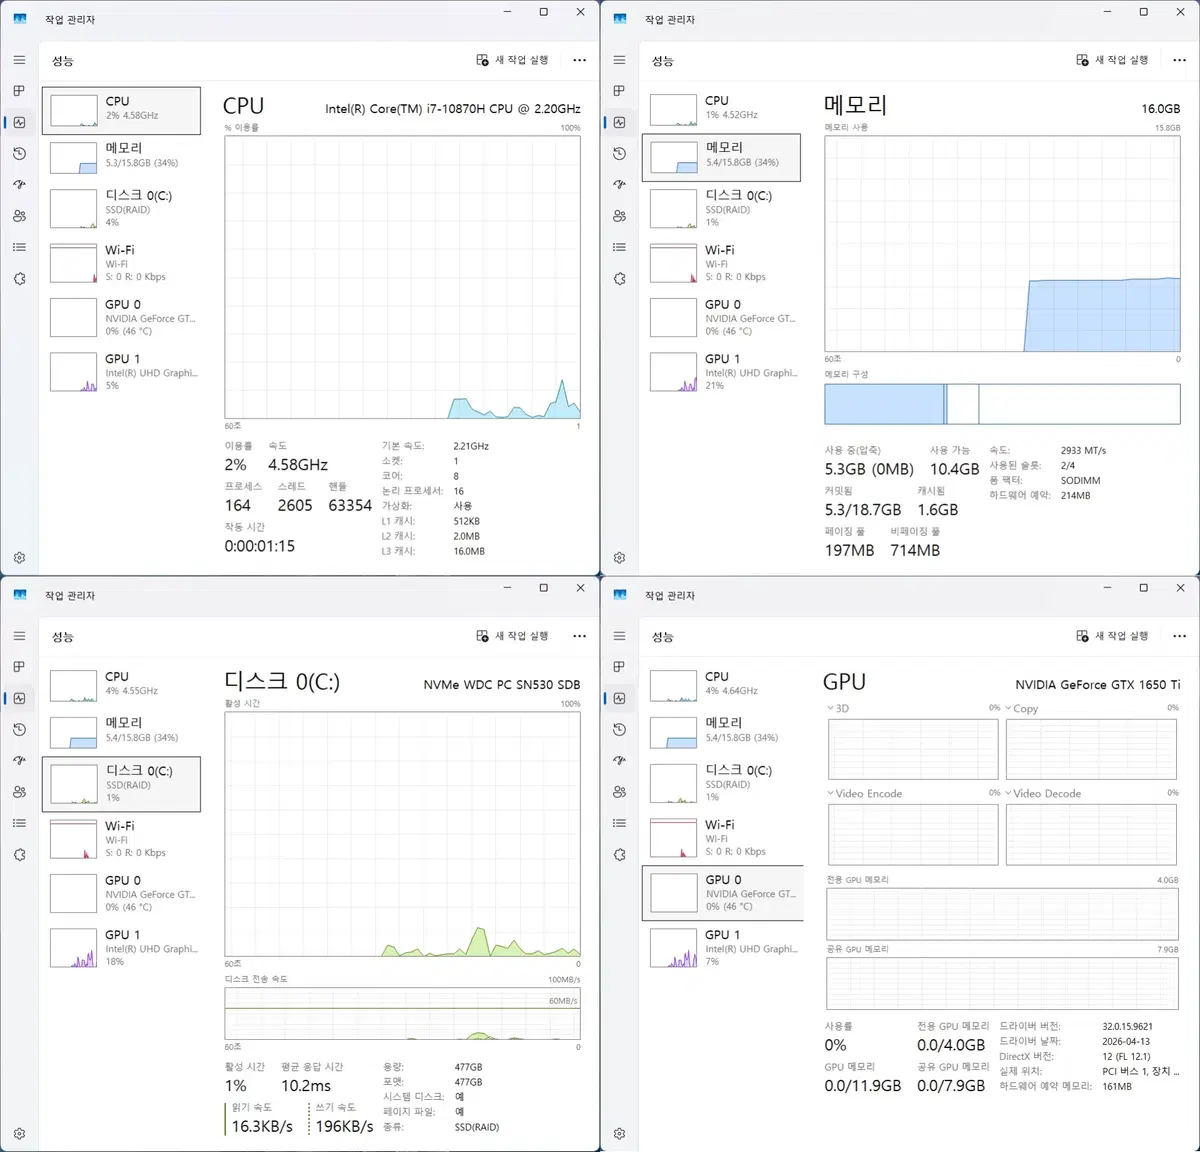Viewport: 1200px width, 1152px height.
Task: Select the GPU 1 item showing 21%
Action: pos(721,371)
